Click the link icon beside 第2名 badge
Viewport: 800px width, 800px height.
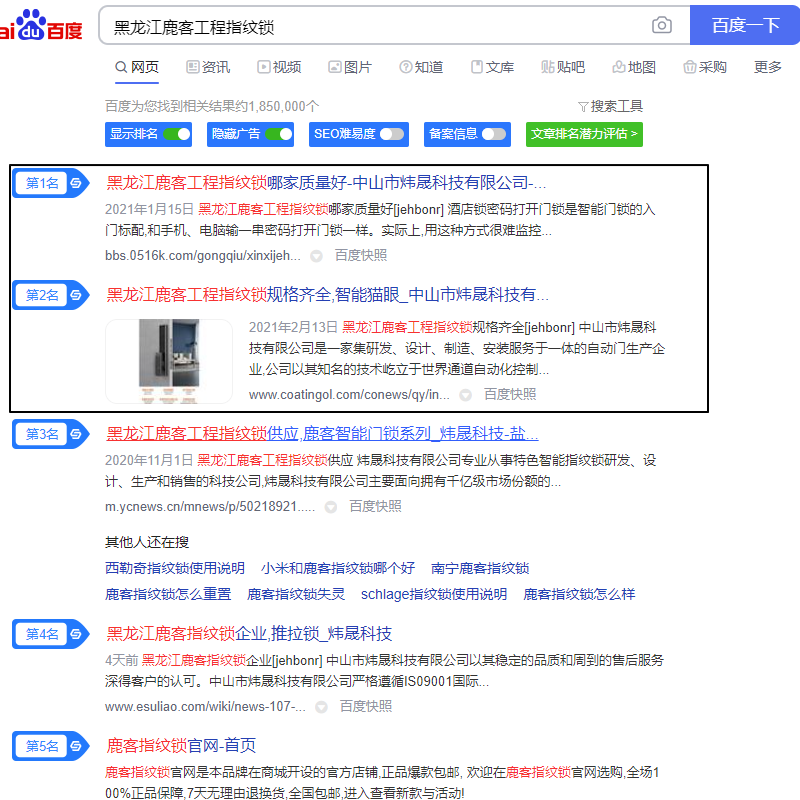point(76,295)
